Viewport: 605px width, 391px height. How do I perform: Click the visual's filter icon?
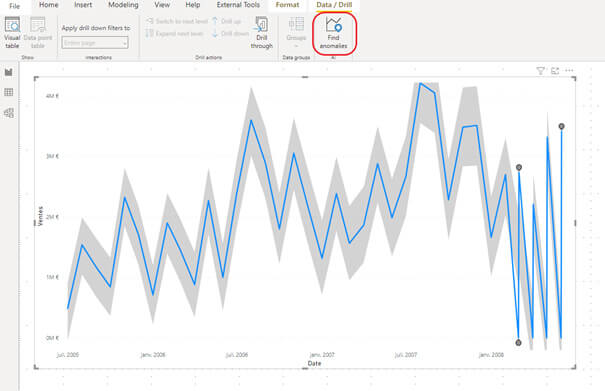click(x=541, y=71)
